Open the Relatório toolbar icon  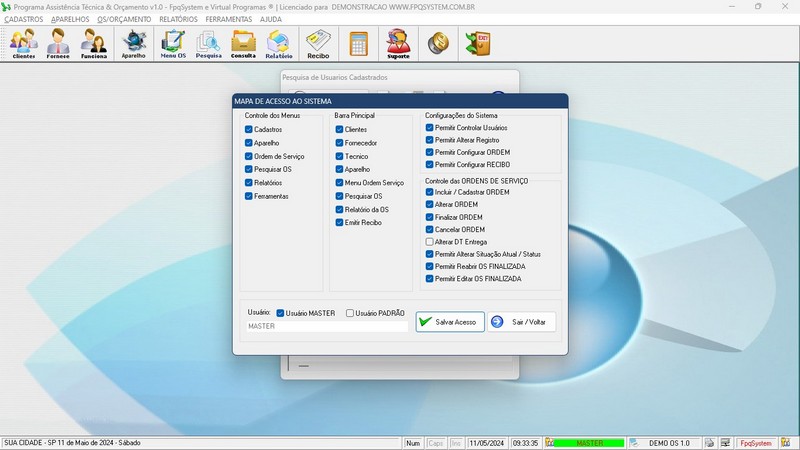(279, 44)
